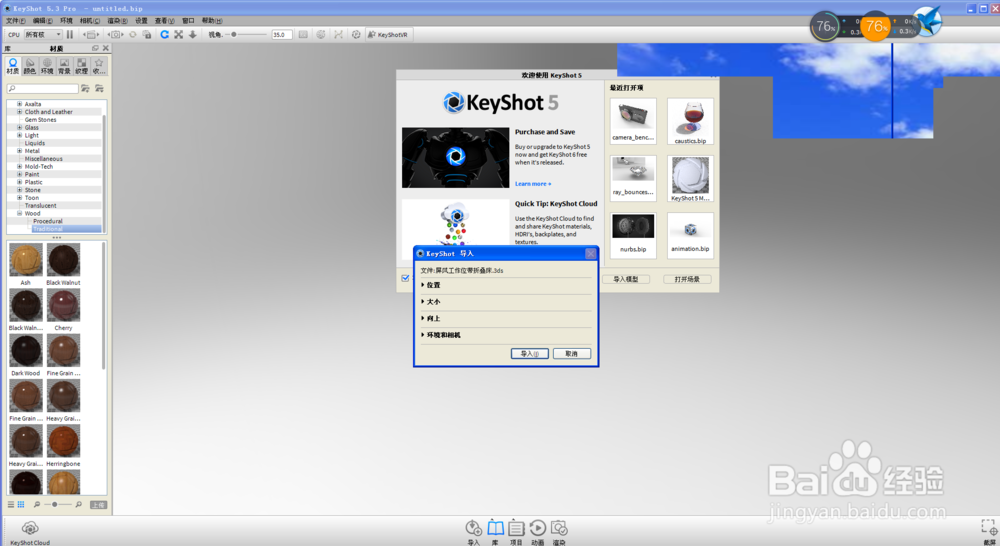Click the fit-to-view crossed arrows icon
Viewport: 1000px width, 546px height.
[179, 34]
